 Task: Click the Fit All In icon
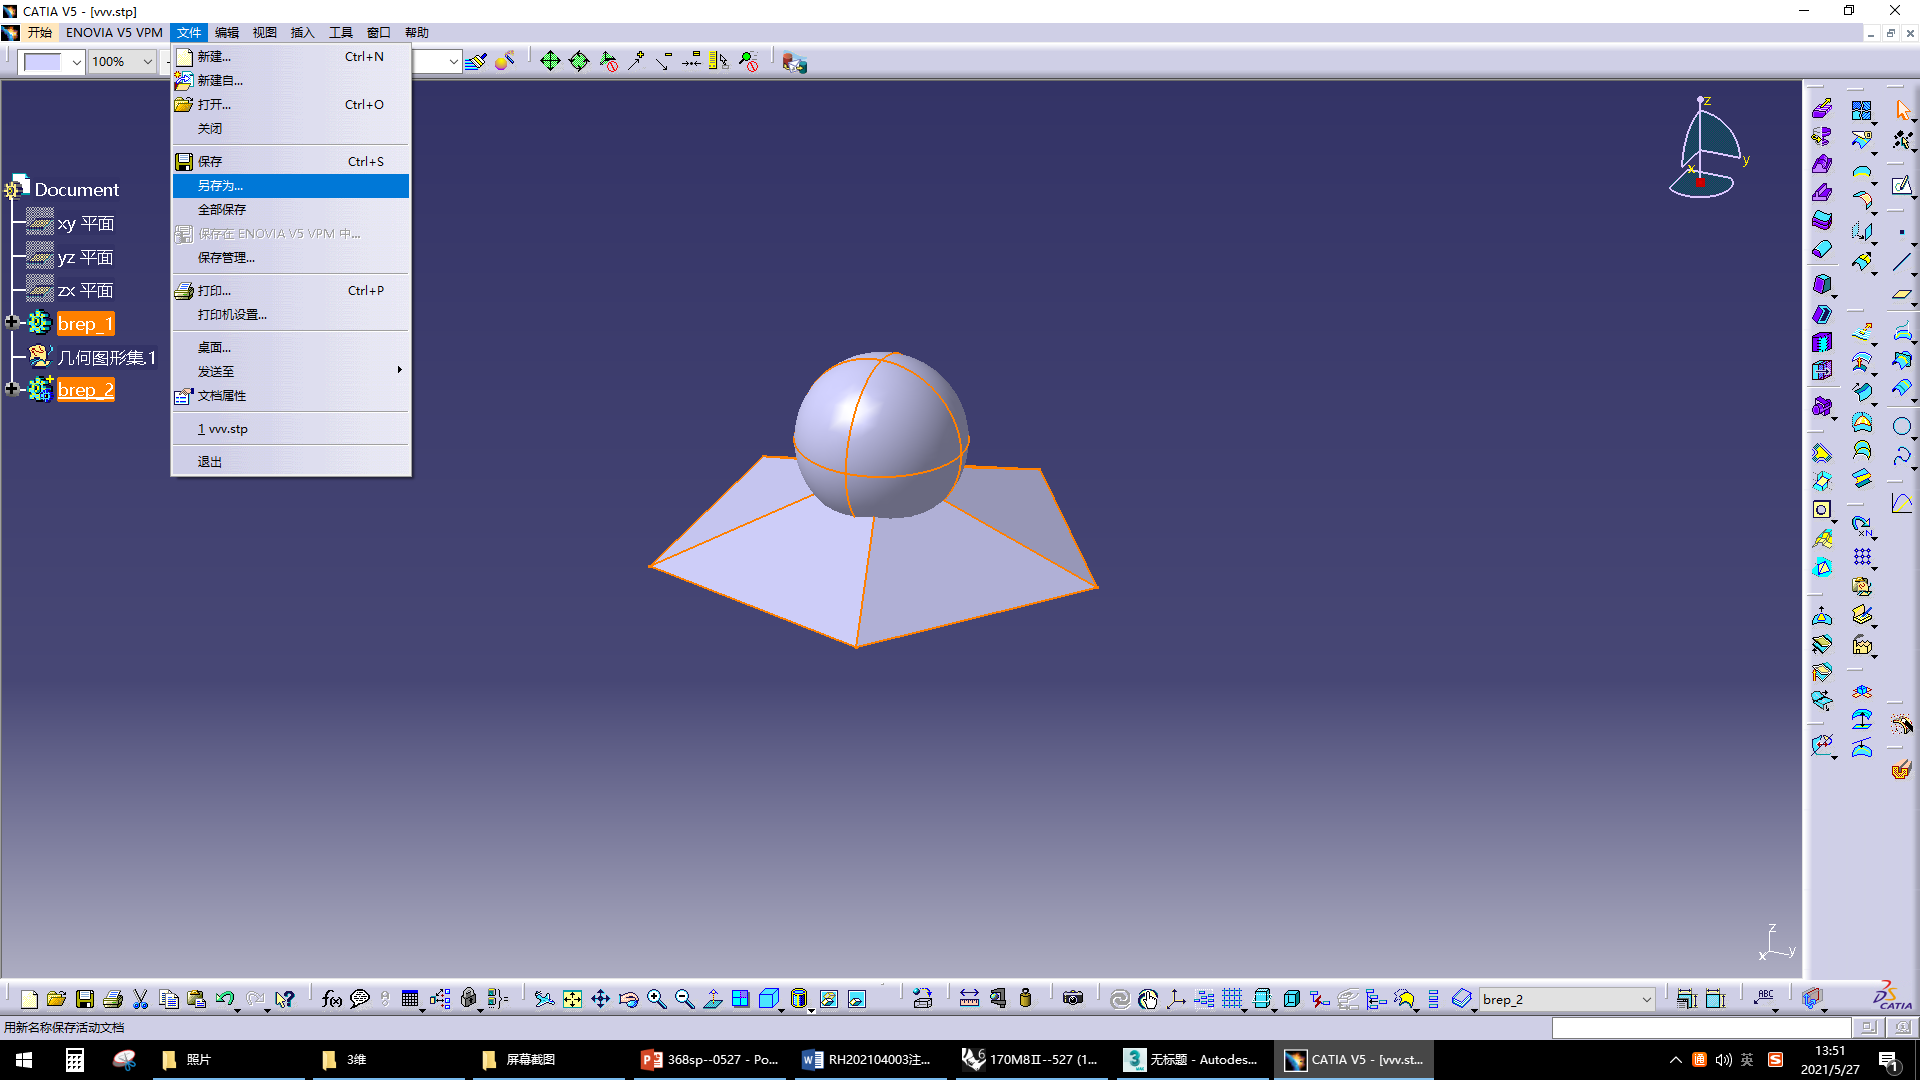click(x=572, y=999)
